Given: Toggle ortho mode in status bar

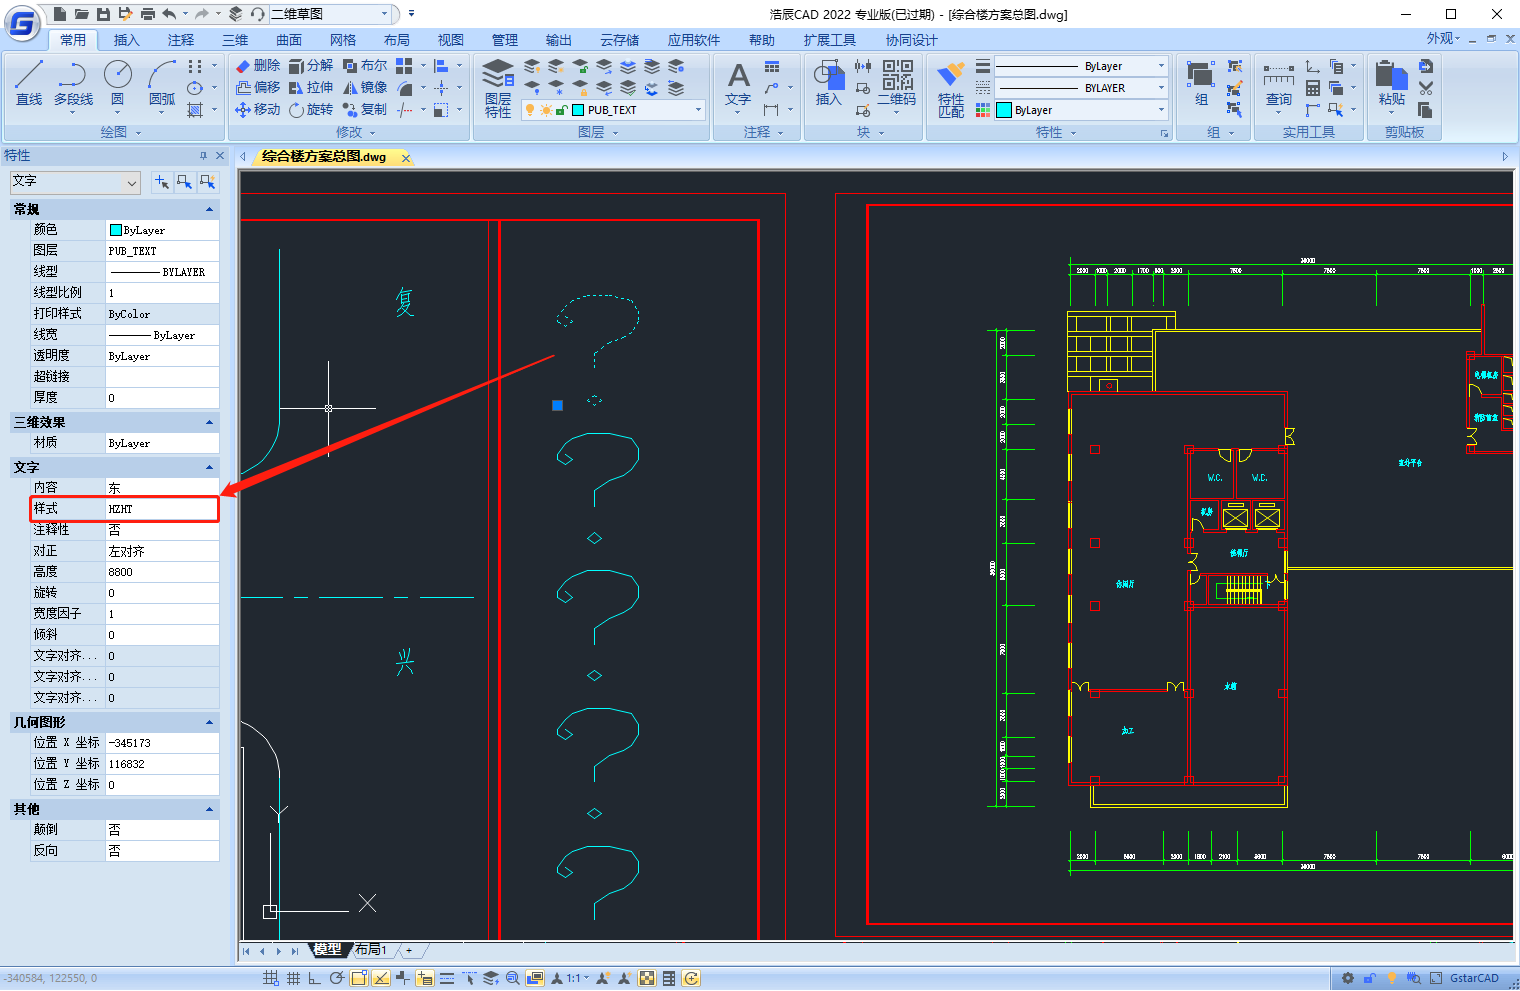Looking at the screenshot, I should pos(314,978).
